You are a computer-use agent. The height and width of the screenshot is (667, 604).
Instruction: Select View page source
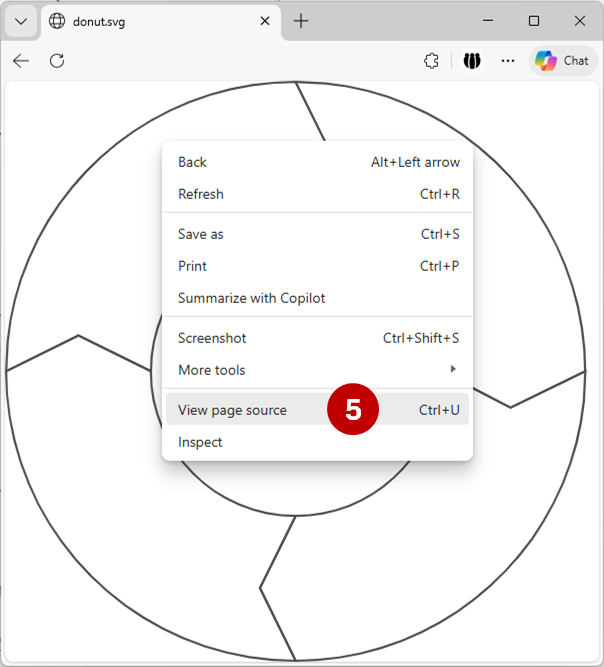tap(317, 410)
